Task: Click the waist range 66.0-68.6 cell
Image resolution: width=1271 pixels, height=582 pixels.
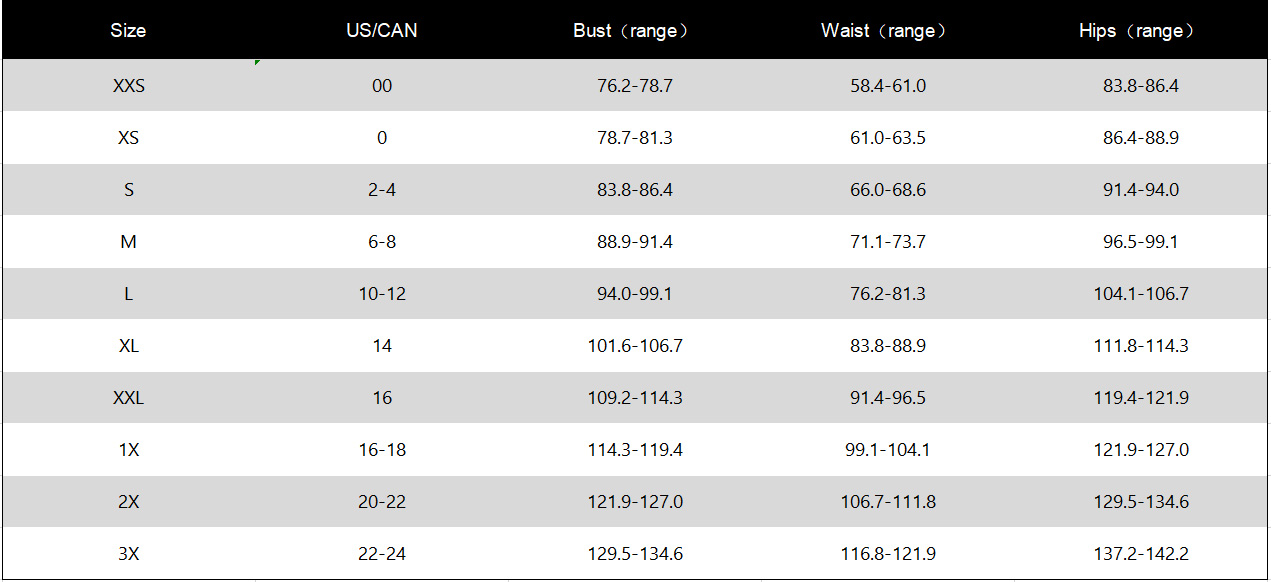Action: [x=887, y=190]
